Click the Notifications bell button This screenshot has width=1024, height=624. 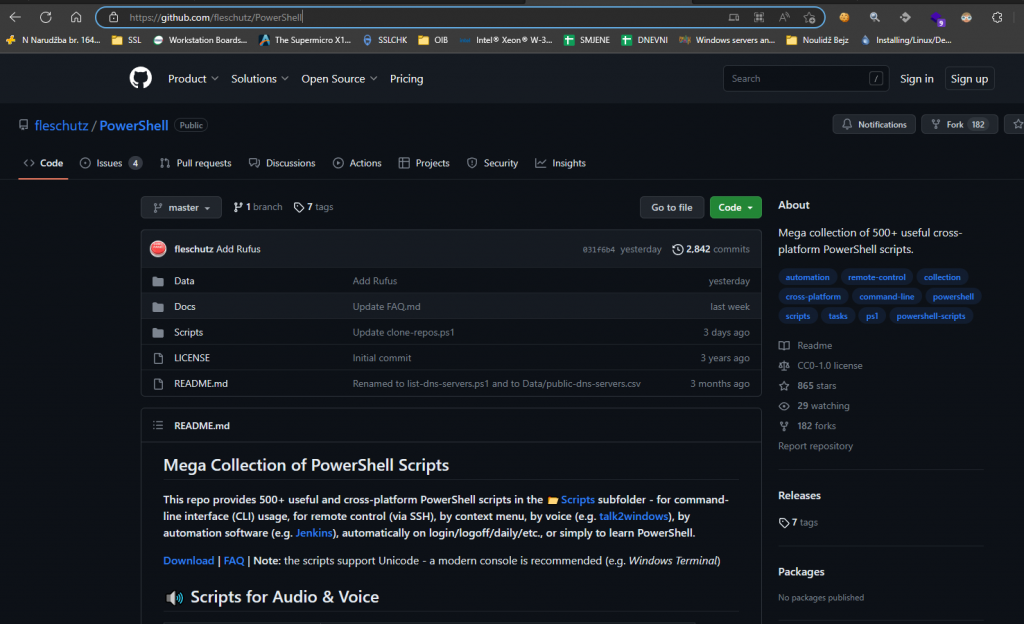[873, 125]
